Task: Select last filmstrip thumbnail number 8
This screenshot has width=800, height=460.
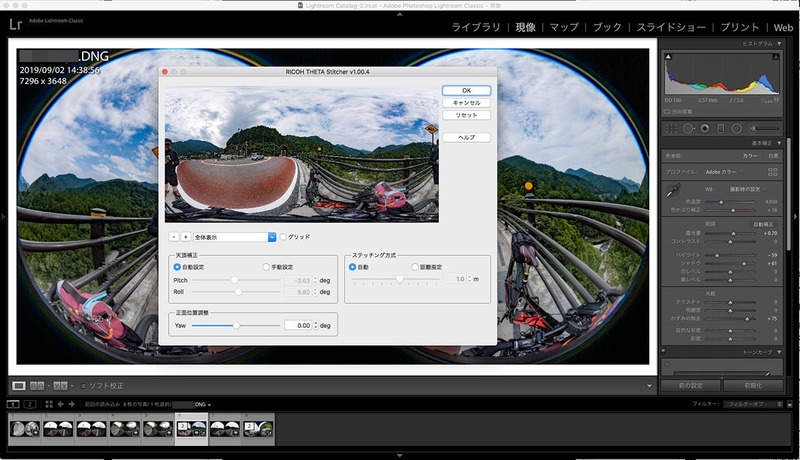Action: pos(258,429)
